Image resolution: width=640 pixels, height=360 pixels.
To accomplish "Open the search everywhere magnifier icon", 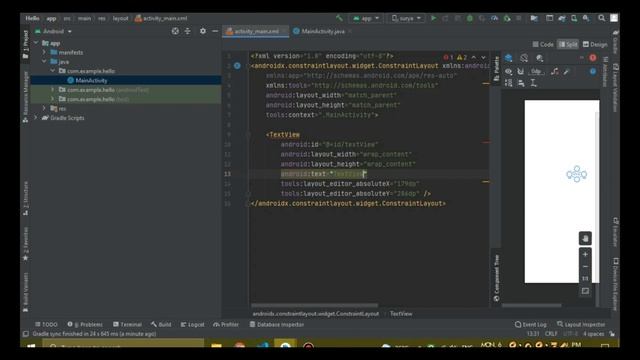I will (x=602, y=18).
